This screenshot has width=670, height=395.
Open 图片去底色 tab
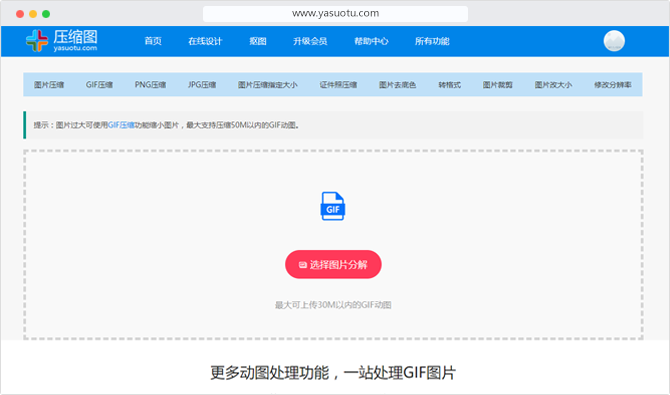[x=397, y=85]
